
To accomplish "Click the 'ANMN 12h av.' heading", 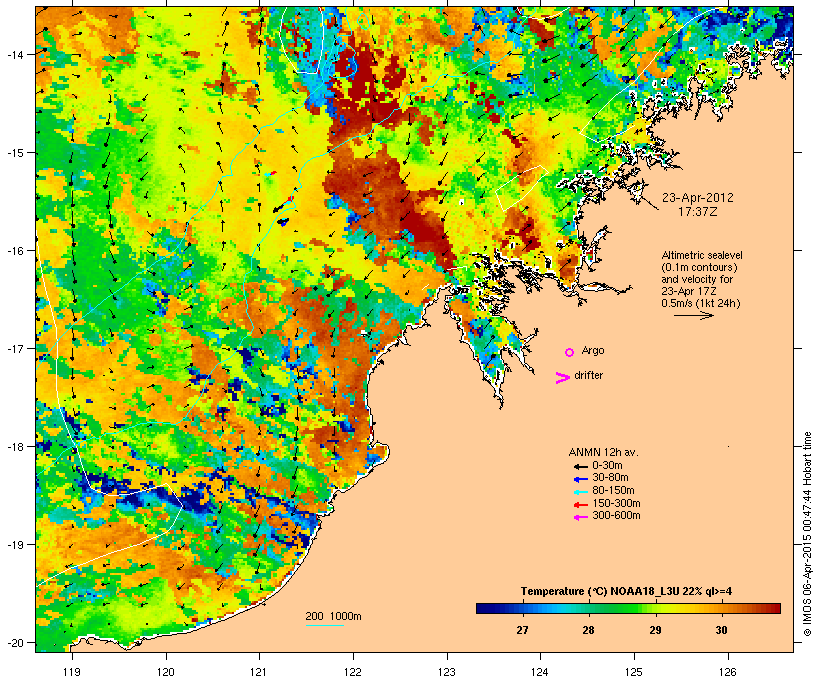I will coord(603,452).
